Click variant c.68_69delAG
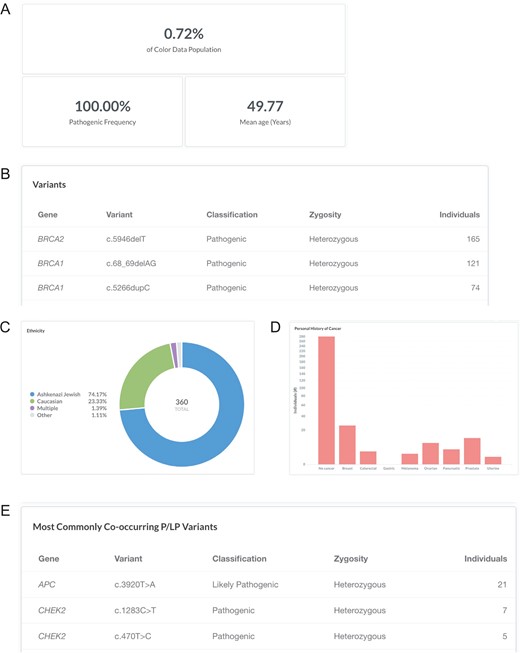This screenshot has height=653, width=520. click(131, 263)
